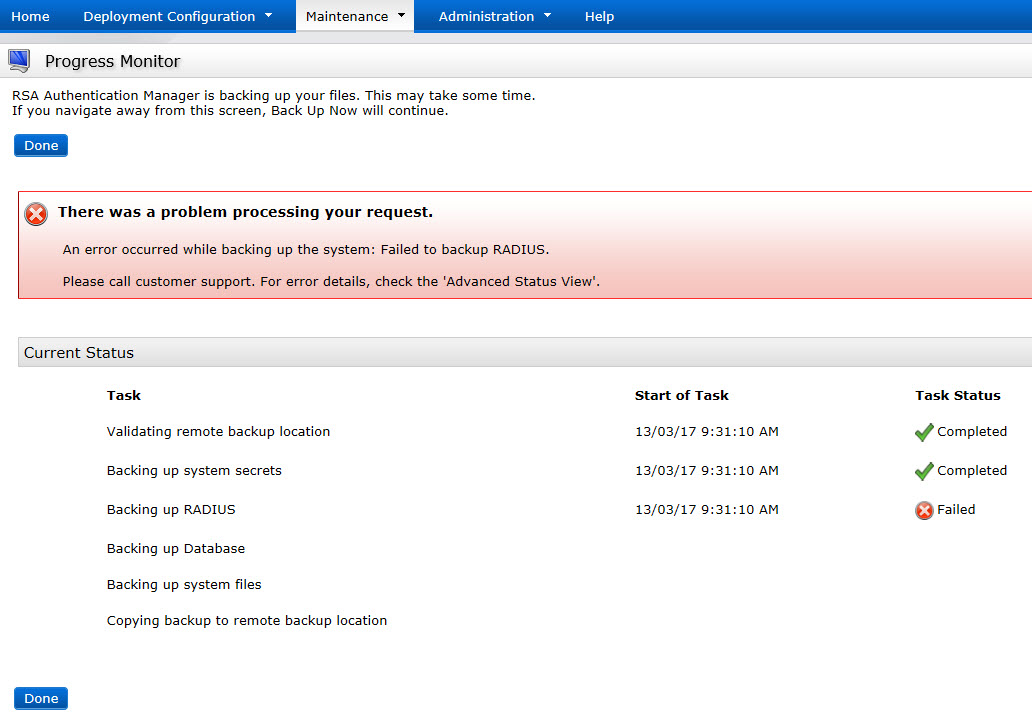Open the Help menu item

pyautogui.click(x=599, y=16)
